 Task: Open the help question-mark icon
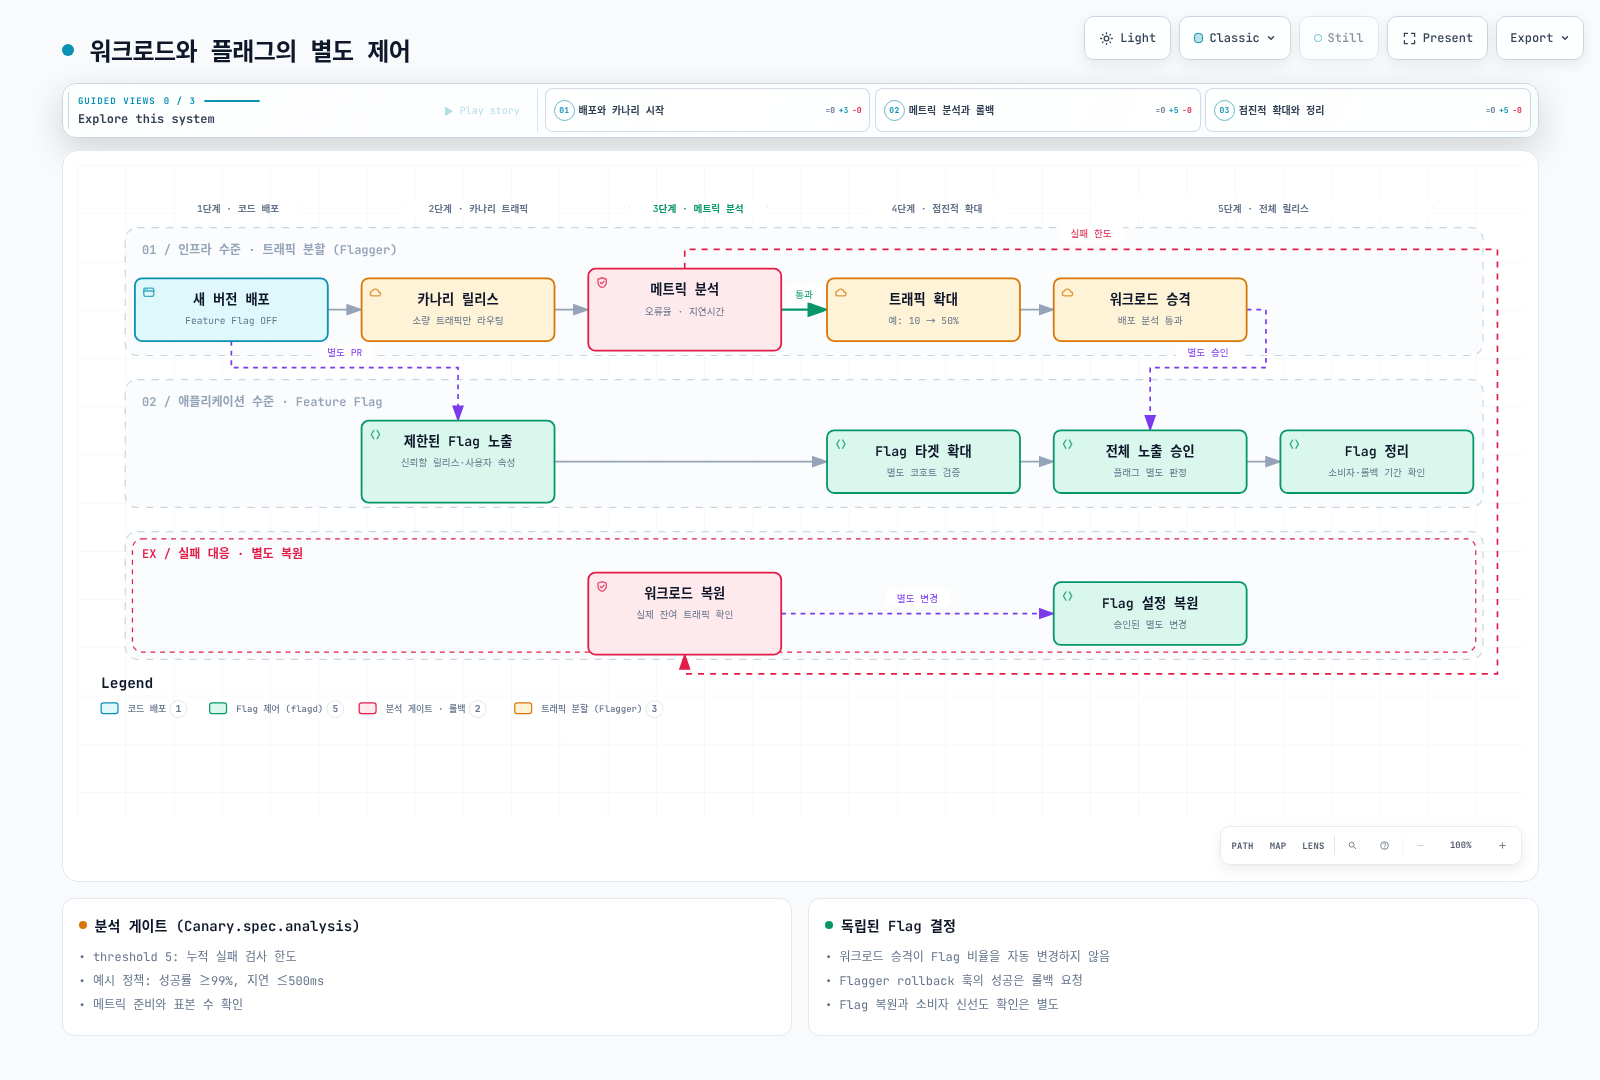coord(1384,846)
